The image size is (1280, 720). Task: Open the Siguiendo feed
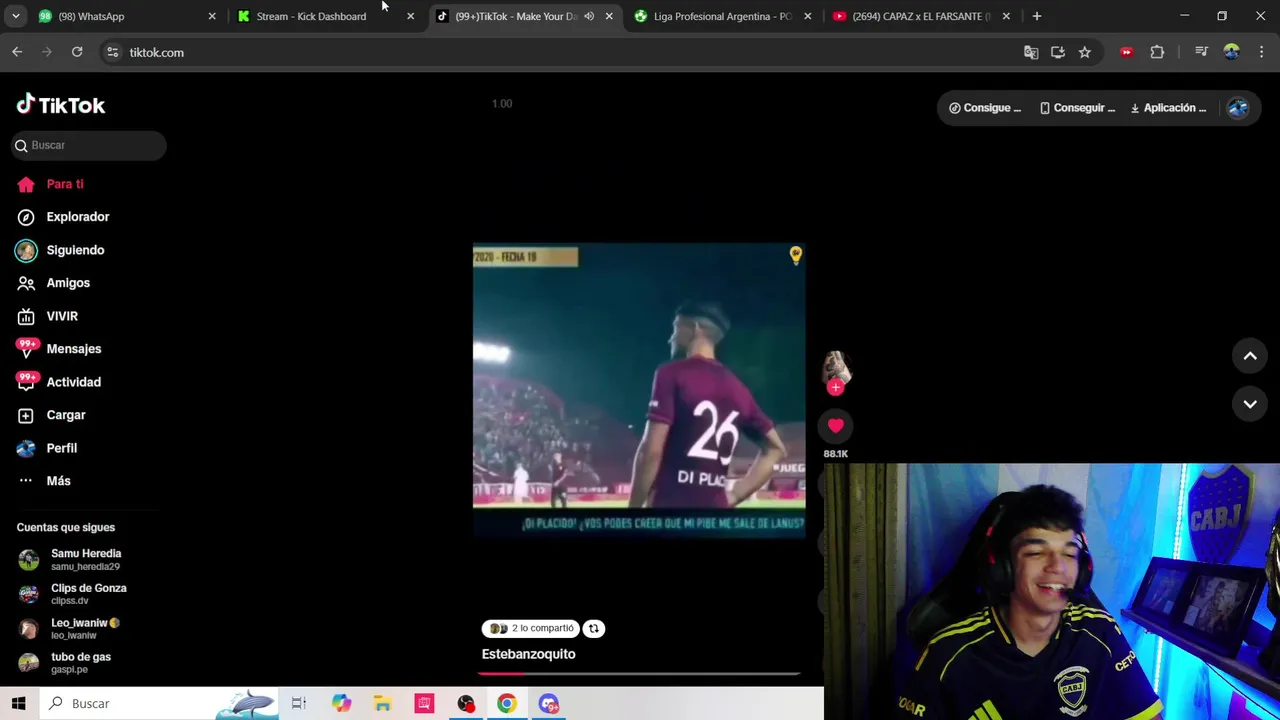[60, 250]
